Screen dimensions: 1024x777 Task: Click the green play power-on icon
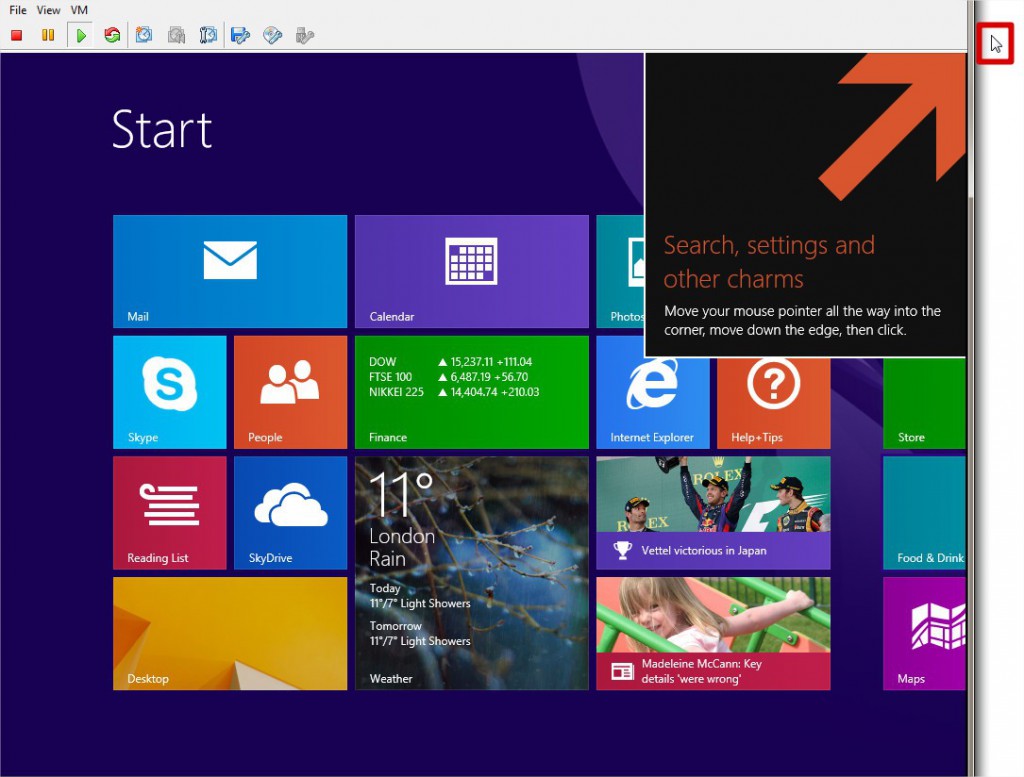pyautogui.click(x=81, y=35)
